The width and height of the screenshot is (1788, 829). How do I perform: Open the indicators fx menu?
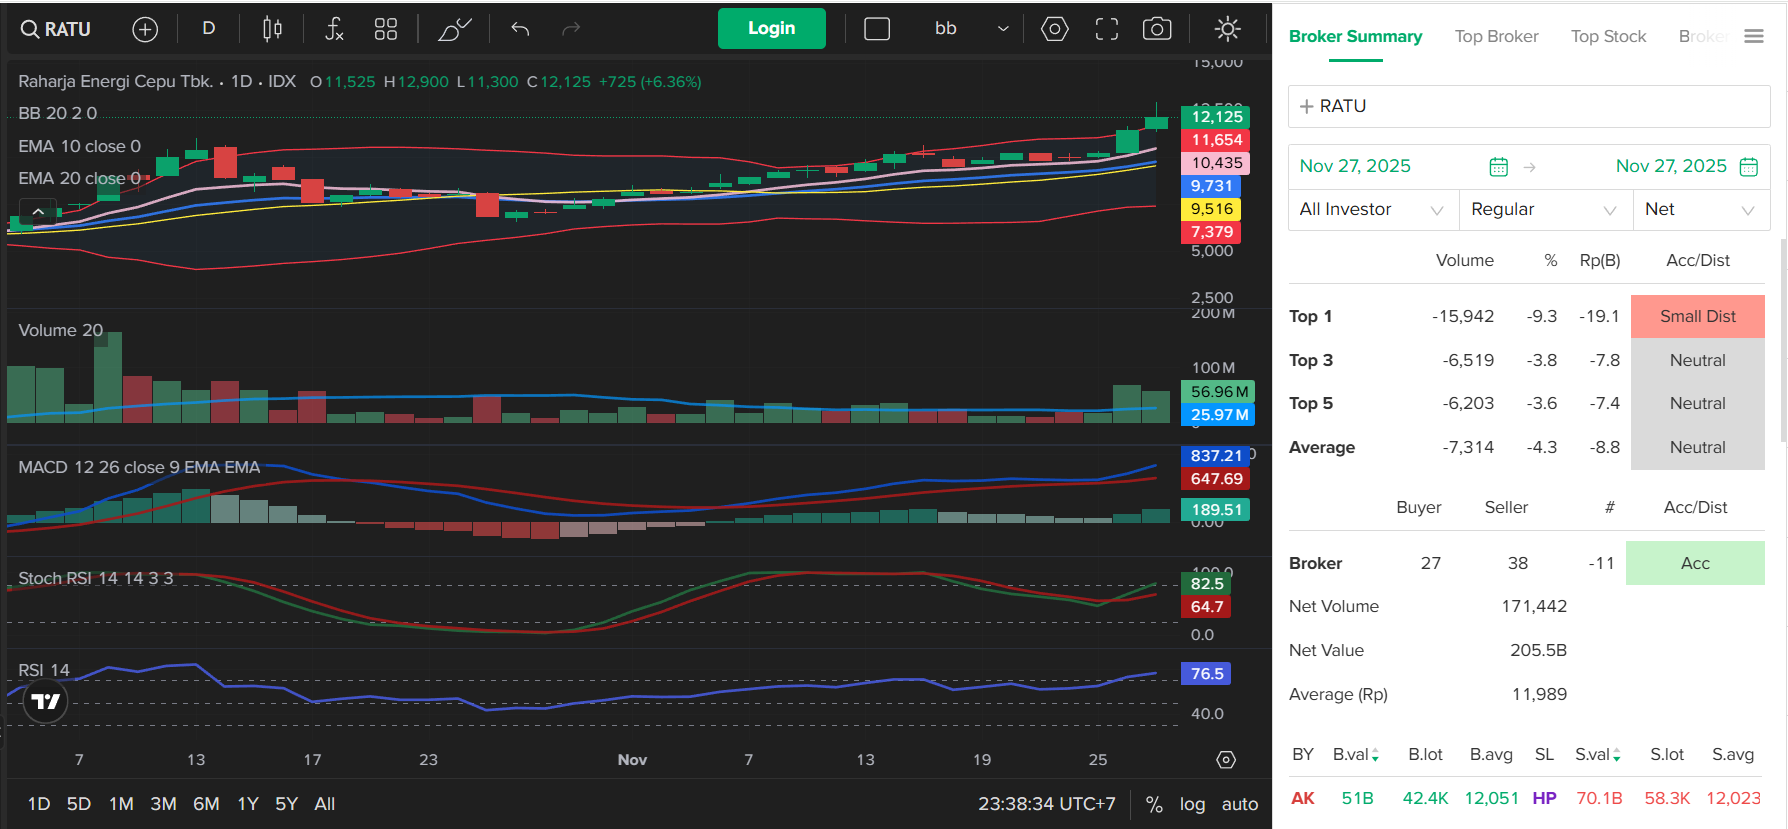pyautogui.click(x=334, y=29)
